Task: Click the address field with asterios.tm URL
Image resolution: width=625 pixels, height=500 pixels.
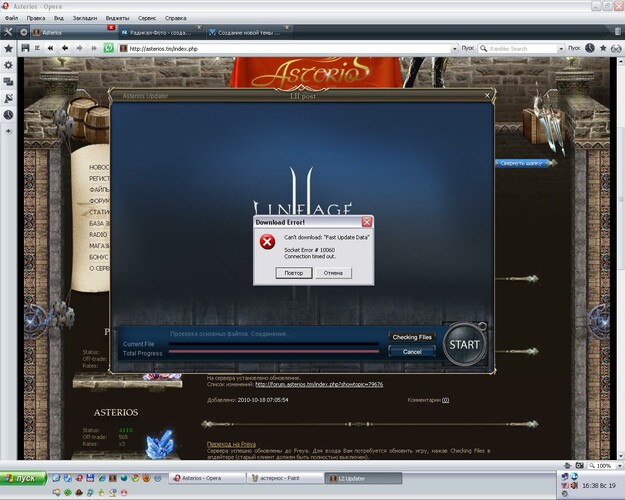Action: coord(289,49)
